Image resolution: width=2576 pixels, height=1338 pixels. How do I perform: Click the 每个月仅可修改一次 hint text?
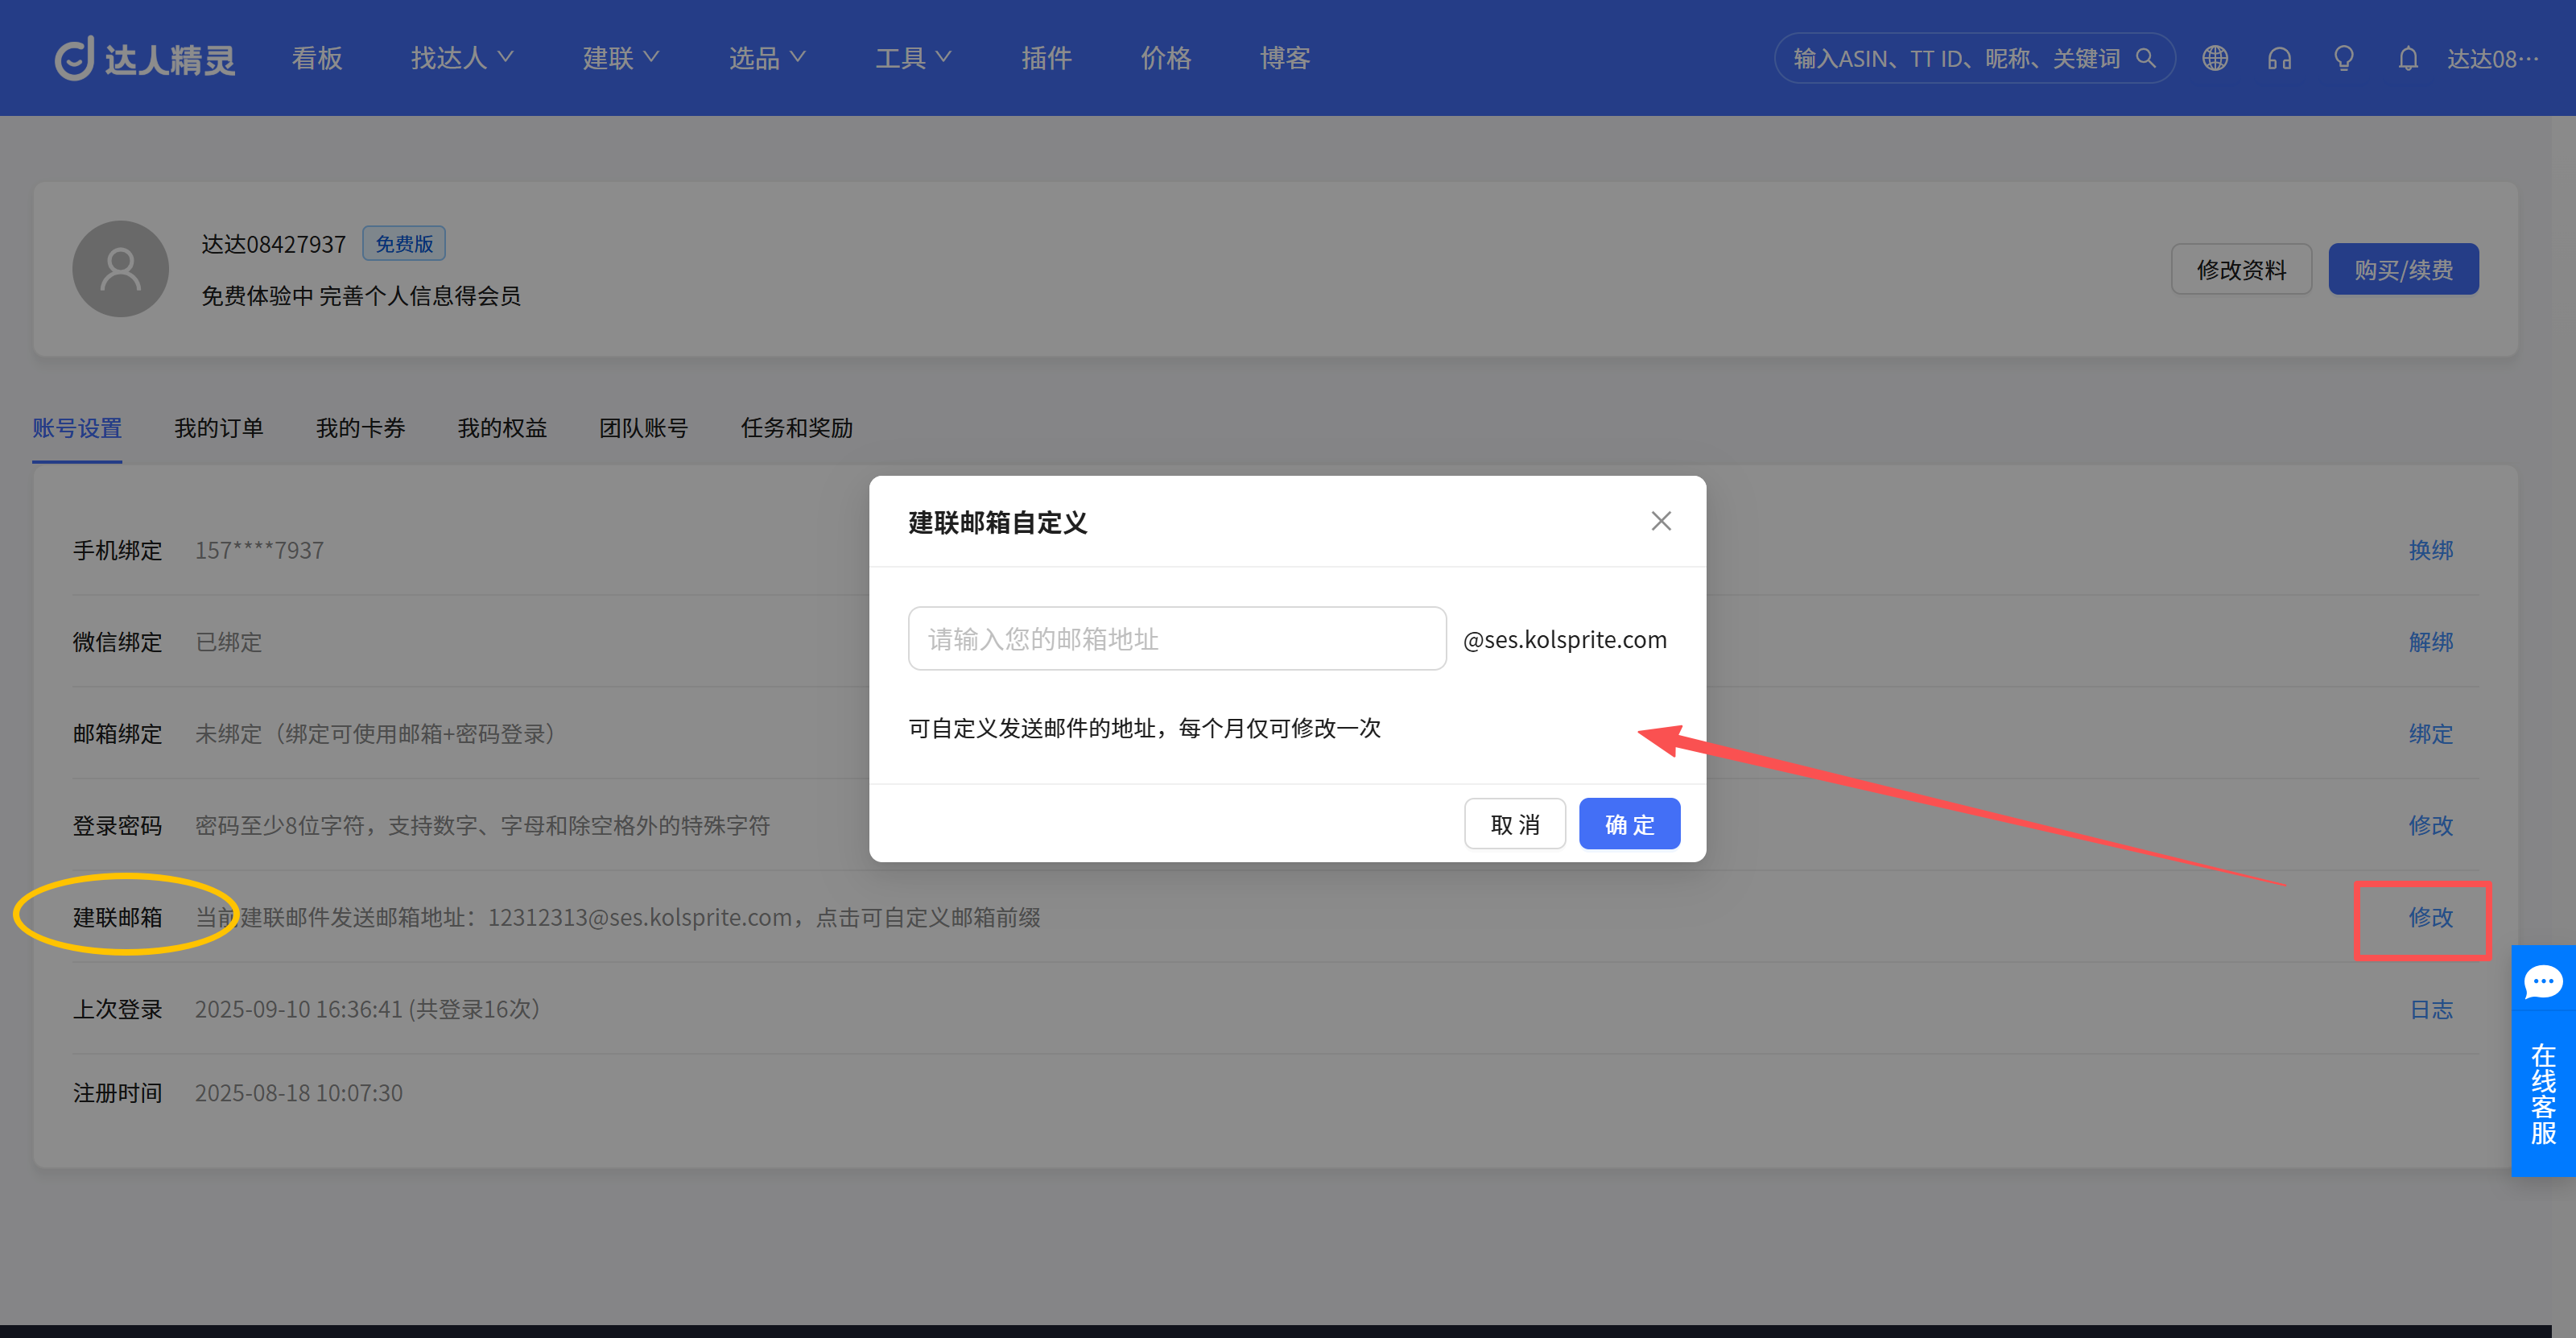click(x=1280, y=728)
